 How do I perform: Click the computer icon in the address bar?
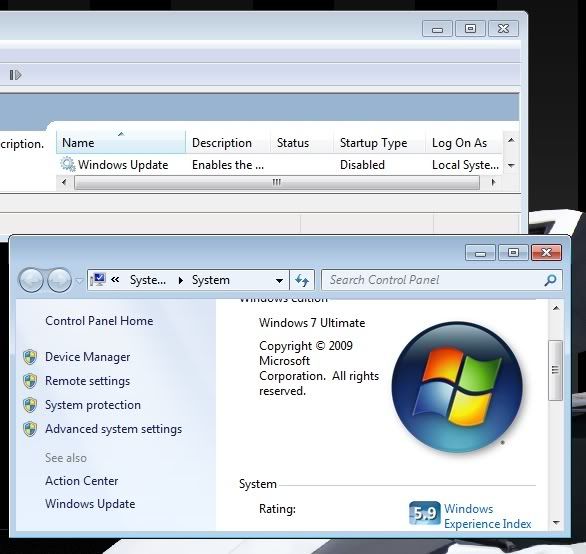point(98,280)
